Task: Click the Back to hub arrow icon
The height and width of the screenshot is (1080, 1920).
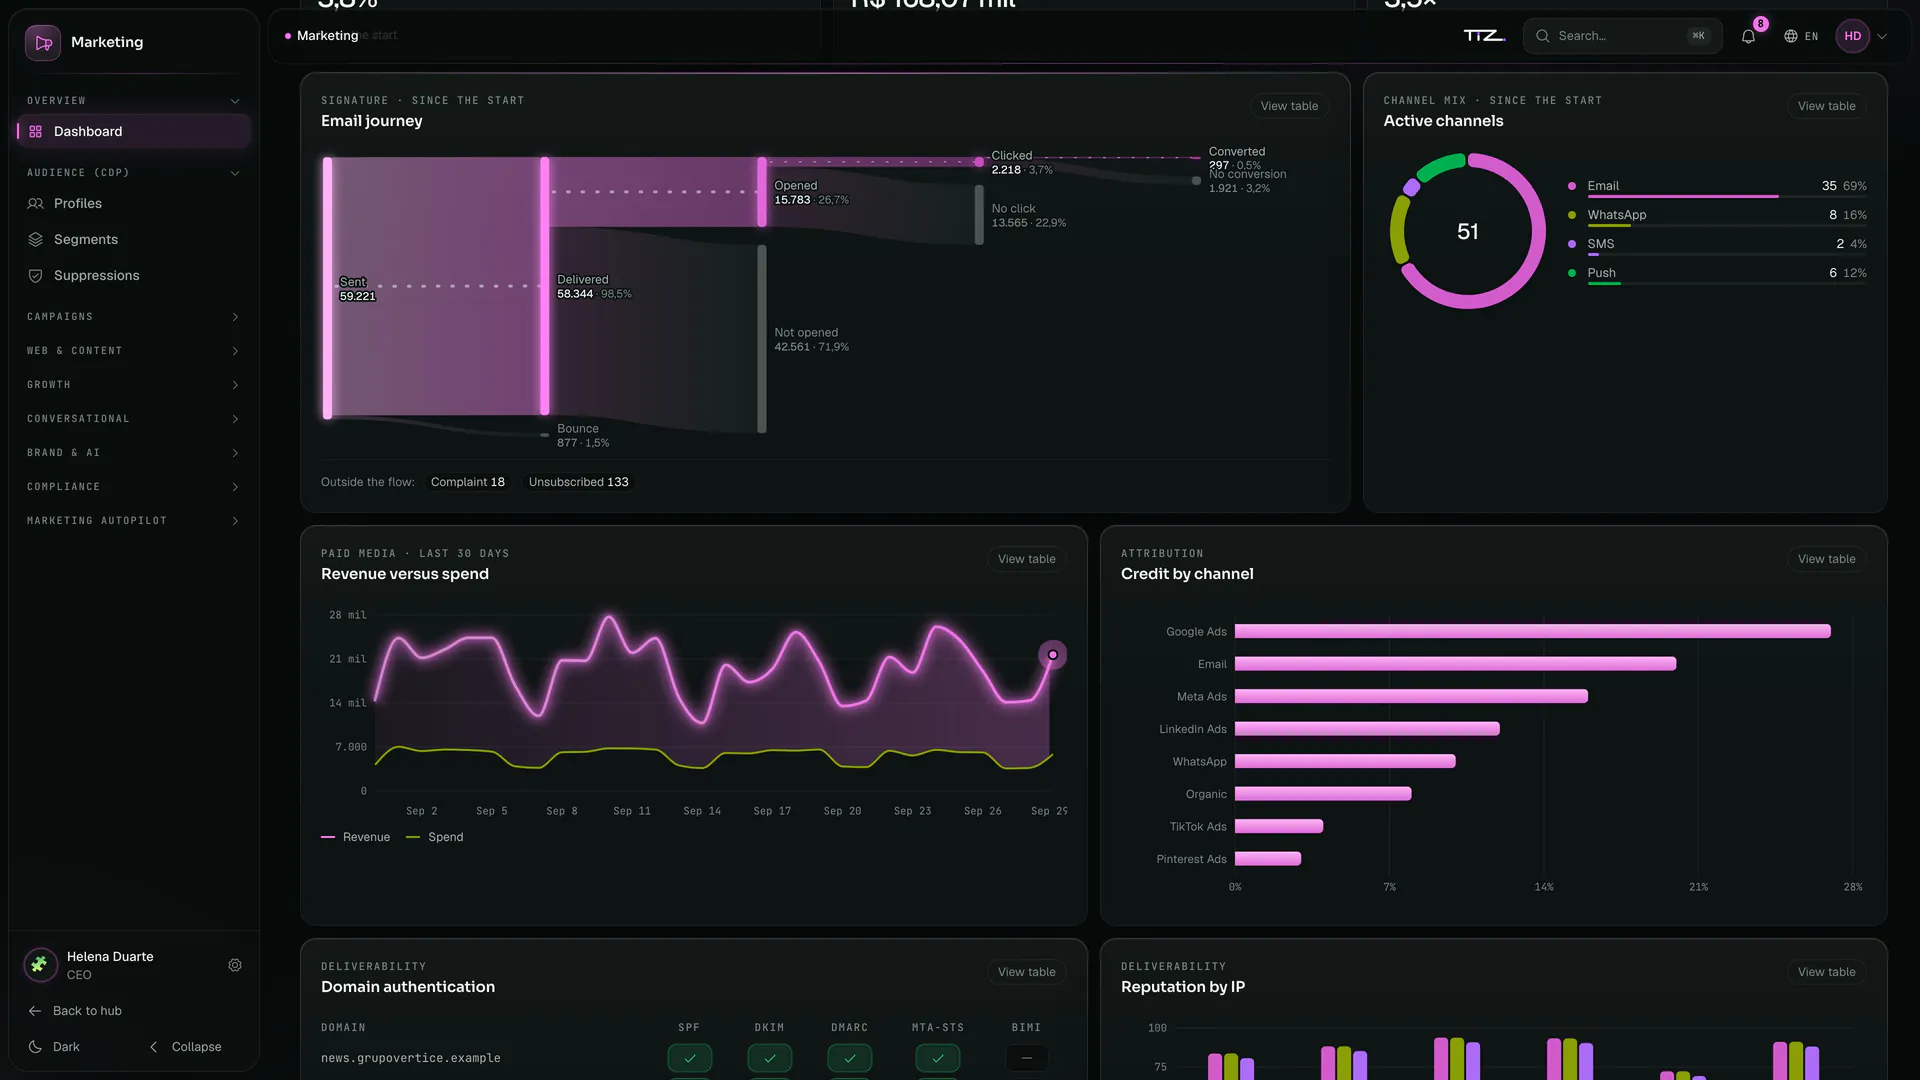Action: pos(35,1011)
